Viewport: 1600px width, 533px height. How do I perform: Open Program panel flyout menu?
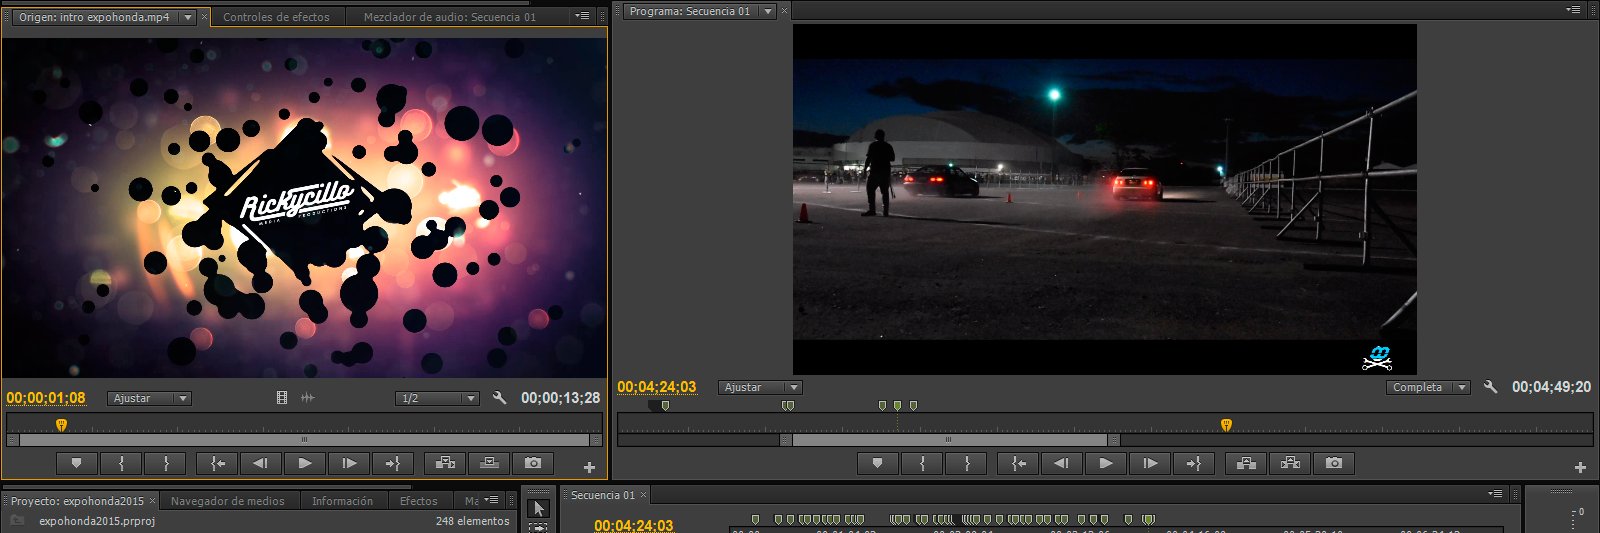tap(1574, 10)
